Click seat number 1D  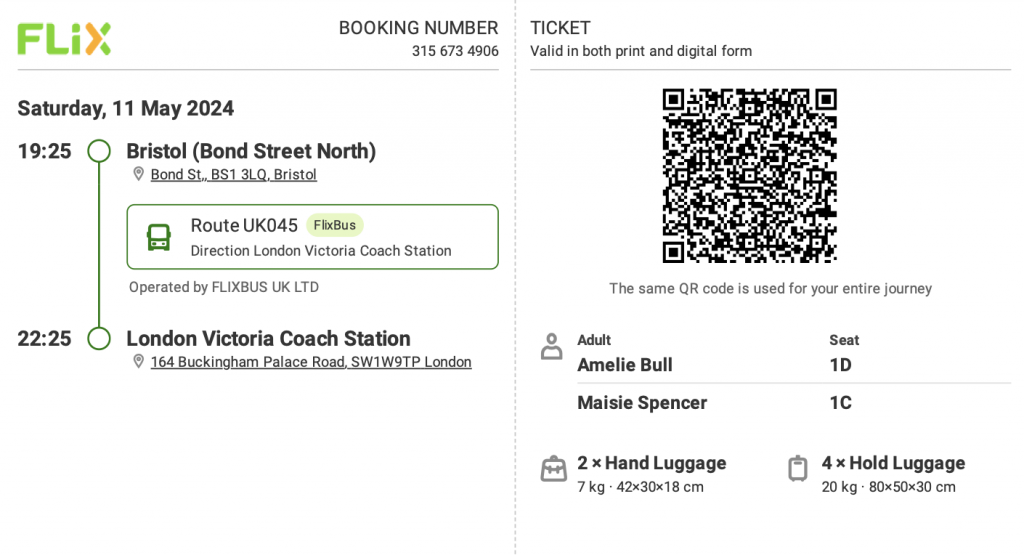(840, 365)
